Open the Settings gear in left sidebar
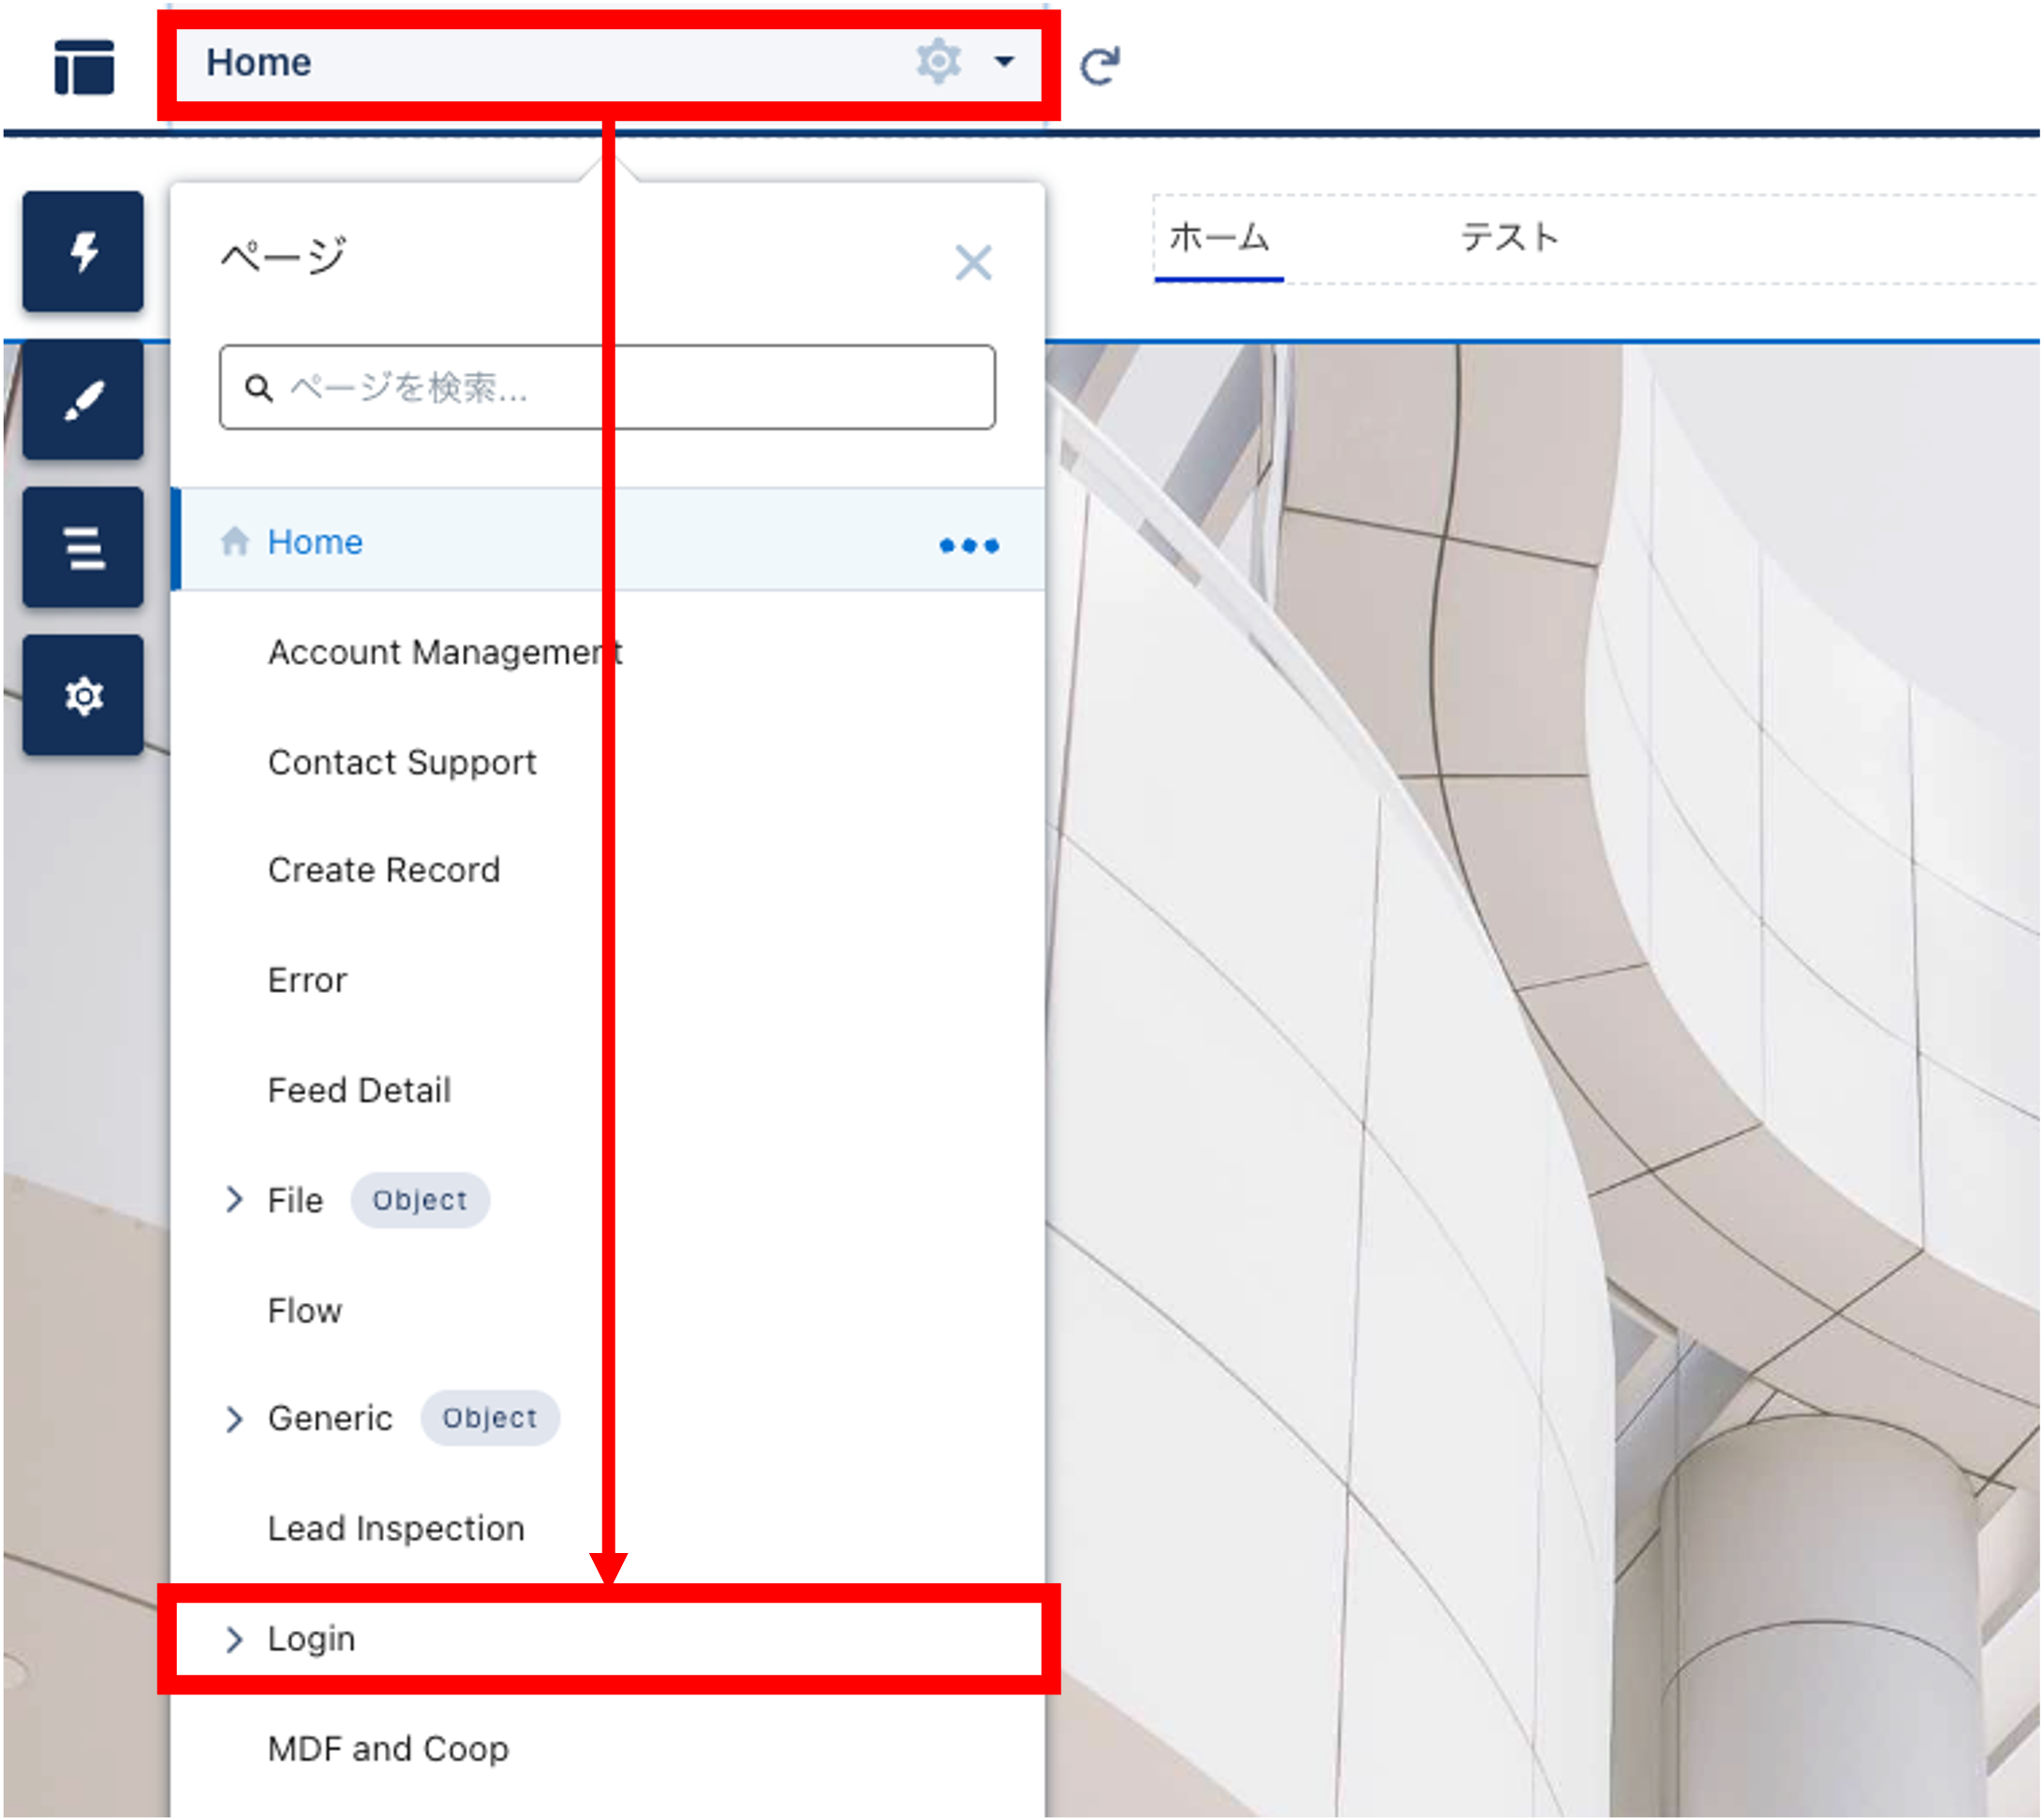Viewport: 2043px width, 1820px height. point(83,695)
